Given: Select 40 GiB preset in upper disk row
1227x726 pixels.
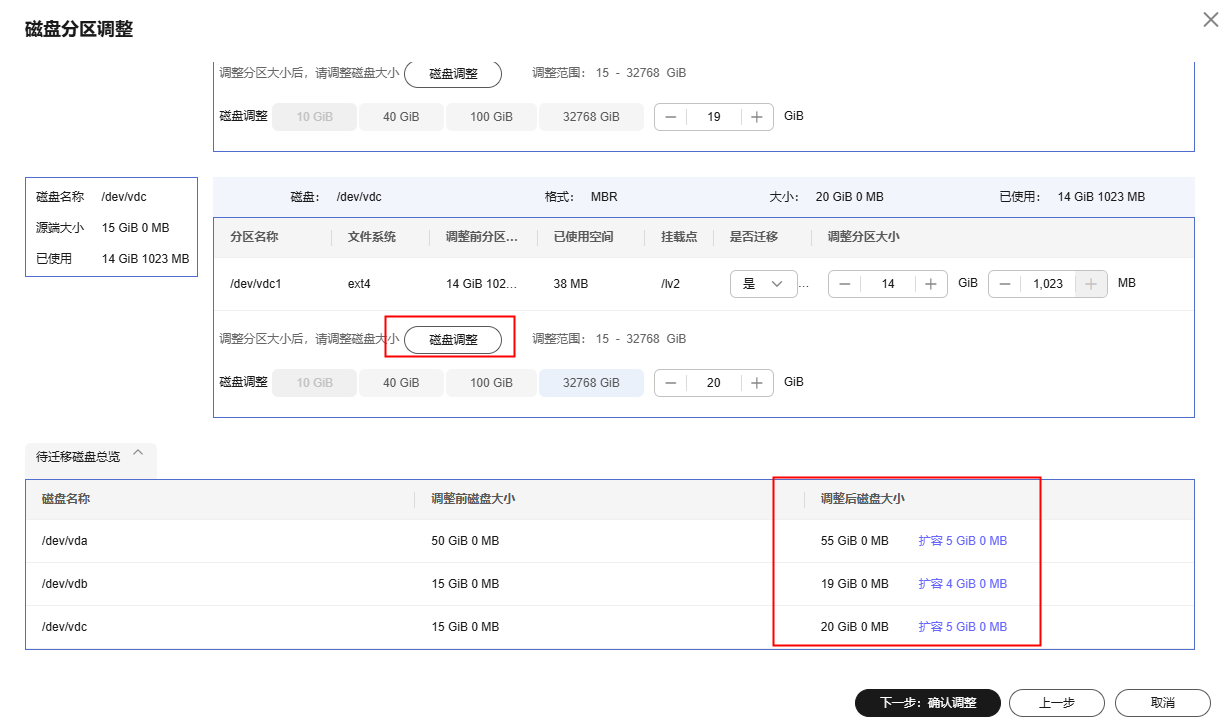Looking at the screenshot, I should coord(401,117).
